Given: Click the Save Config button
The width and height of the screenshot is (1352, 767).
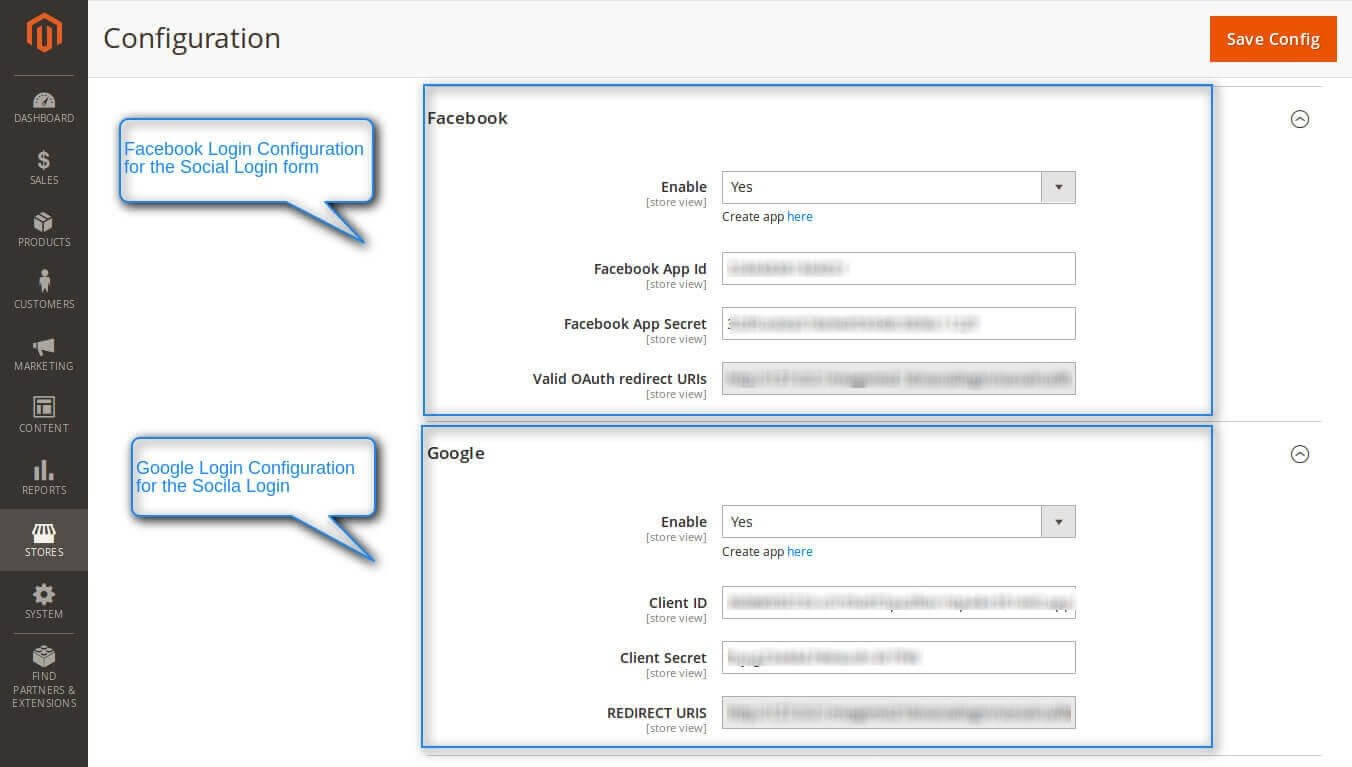Looking at the screenshot, I should (x=1273, y=39).
